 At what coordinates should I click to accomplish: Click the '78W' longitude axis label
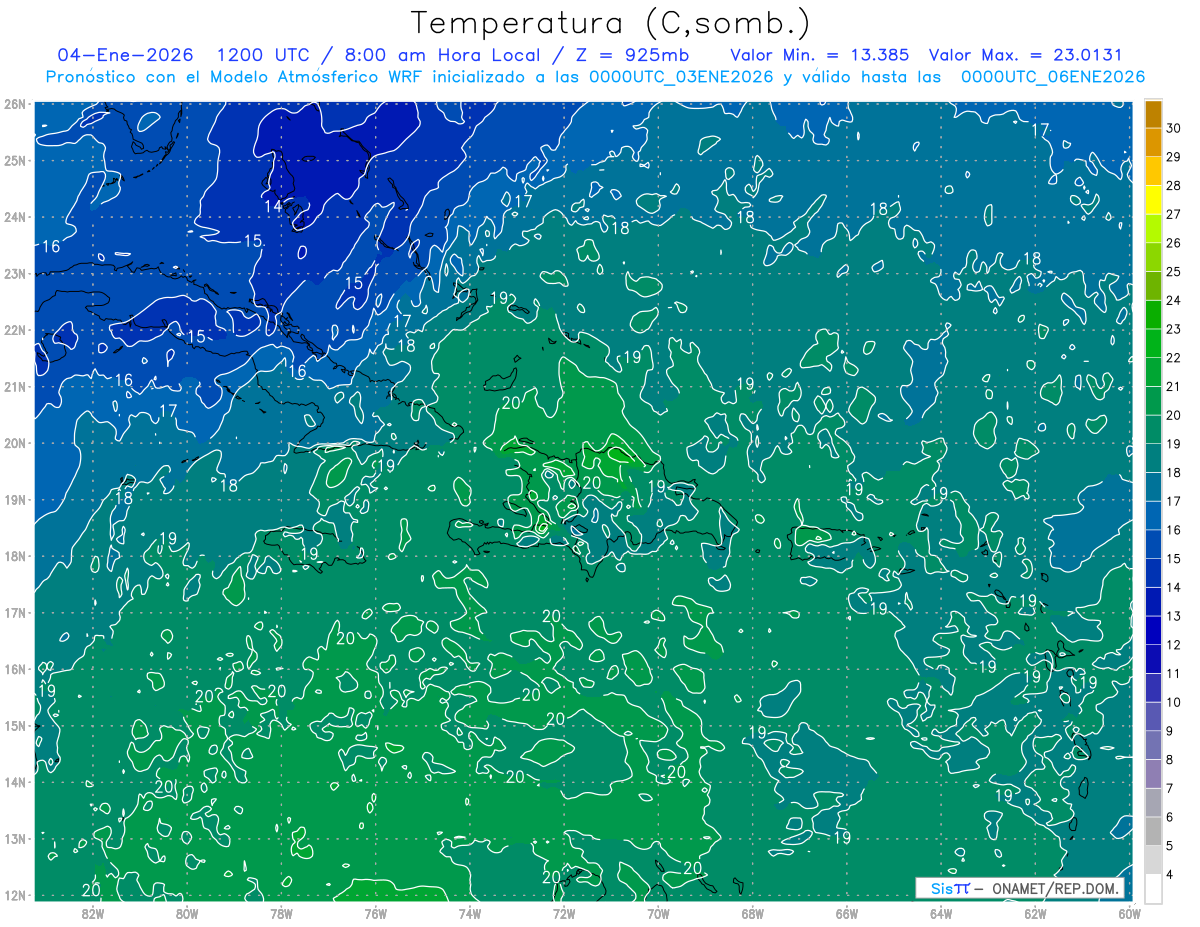[x=281, y=913]
